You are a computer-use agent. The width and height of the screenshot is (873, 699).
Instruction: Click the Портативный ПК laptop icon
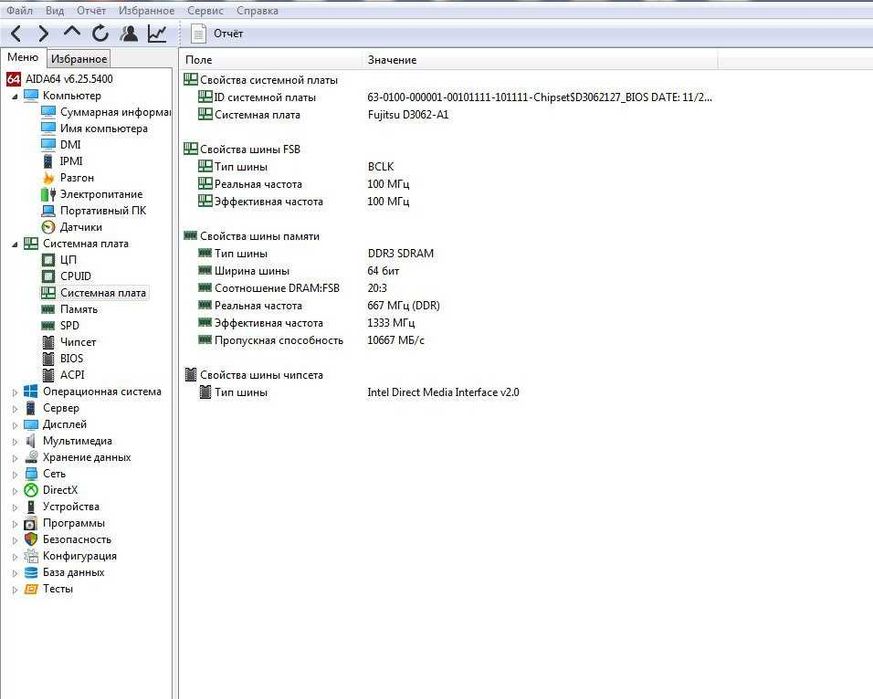click(x=48, y=211)
